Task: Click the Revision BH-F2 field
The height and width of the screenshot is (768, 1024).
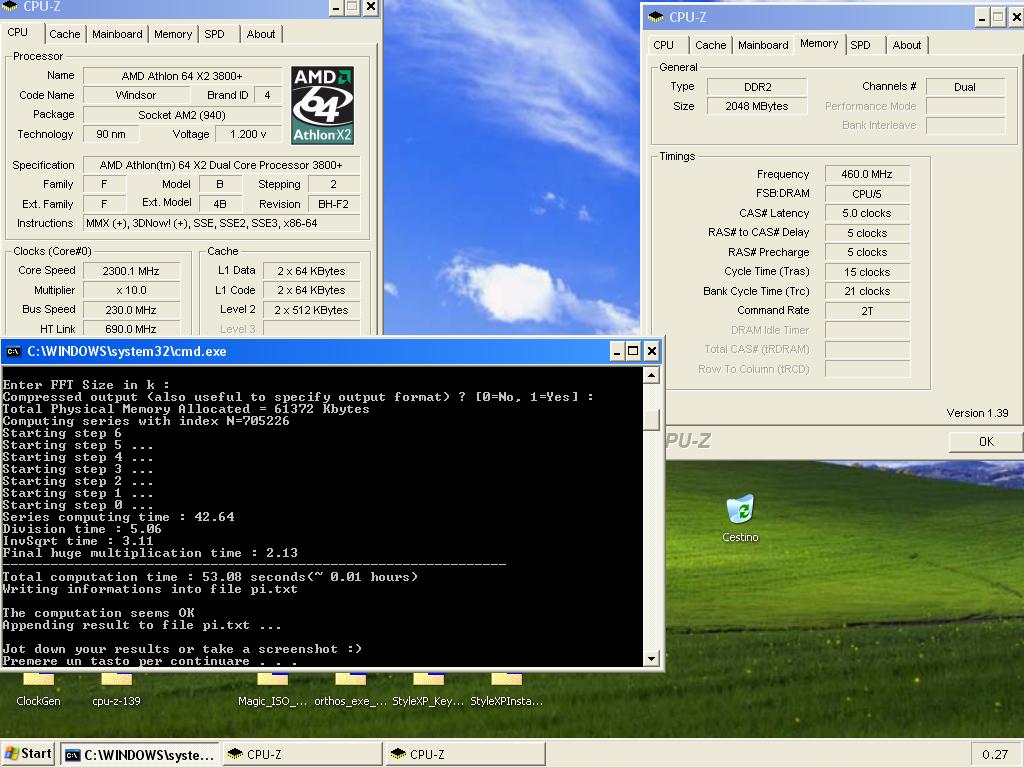Action: (333, 204)
